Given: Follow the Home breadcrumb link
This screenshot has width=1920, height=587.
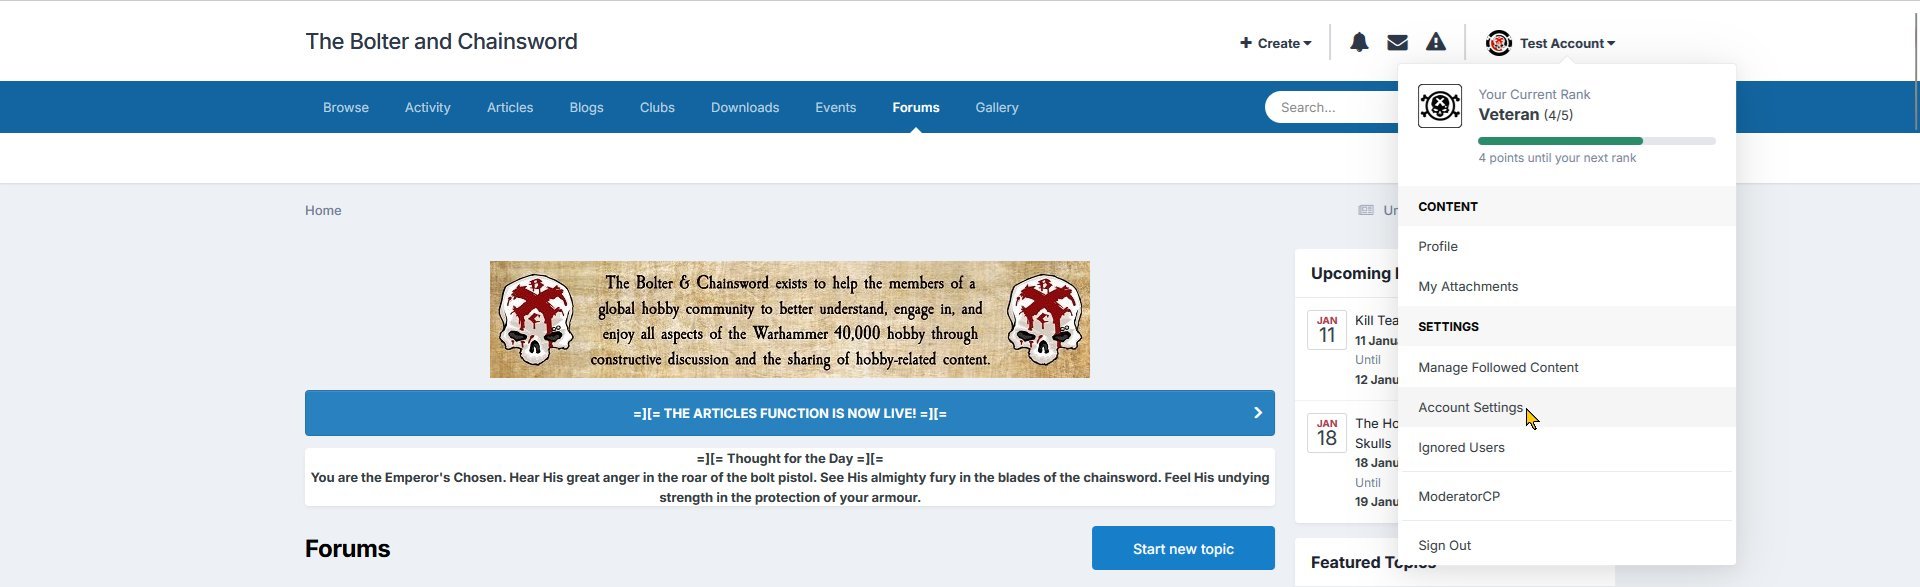Looking at the screenshot, I should [x=323, y=211].
